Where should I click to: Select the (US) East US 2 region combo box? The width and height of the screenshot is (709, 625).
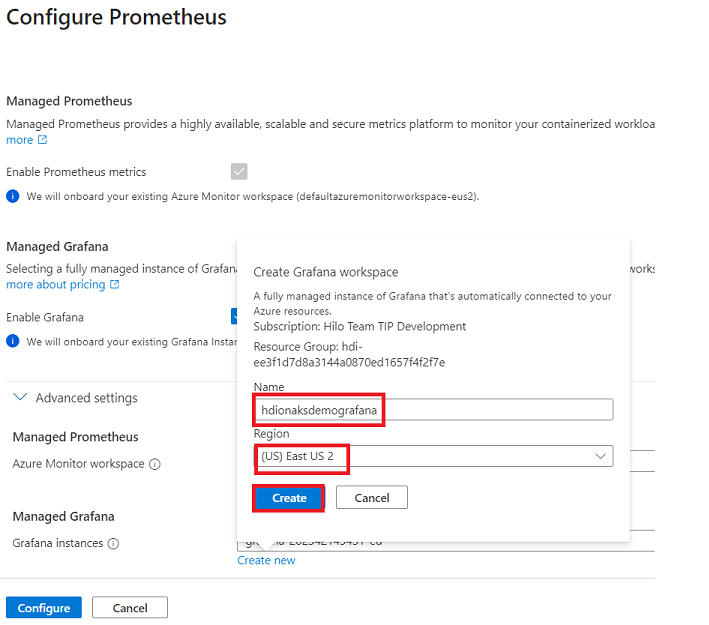(x=433, y=456)
